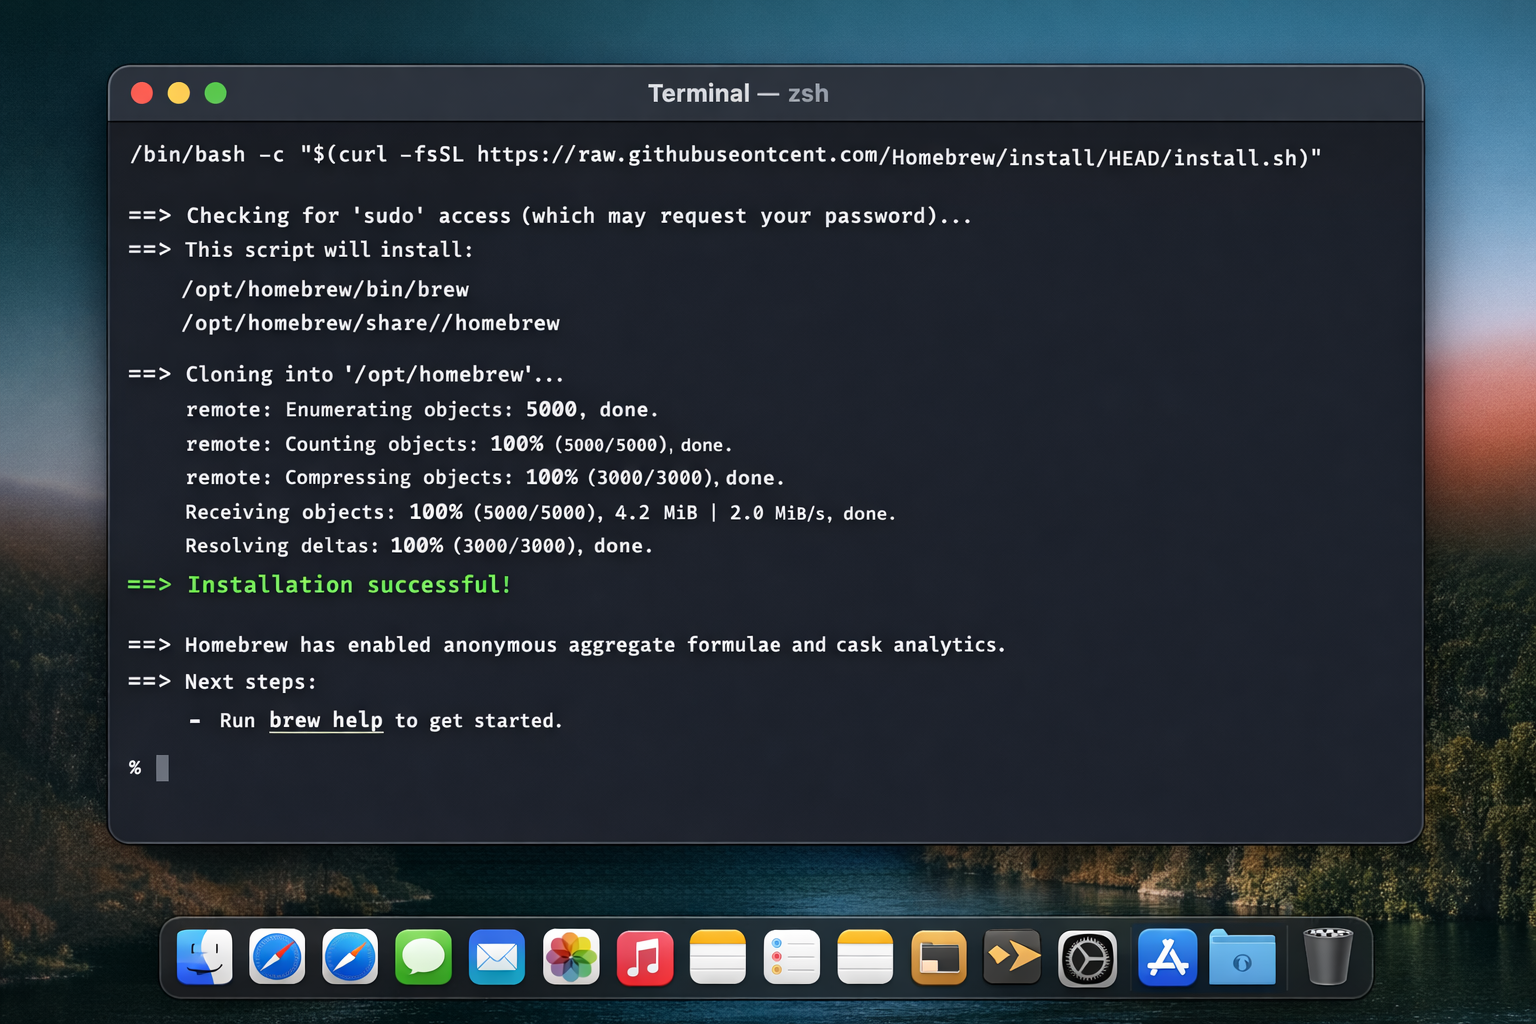Open Photos from the dock
This screenshot has width=1536, height=1024.
click(571, 957)
